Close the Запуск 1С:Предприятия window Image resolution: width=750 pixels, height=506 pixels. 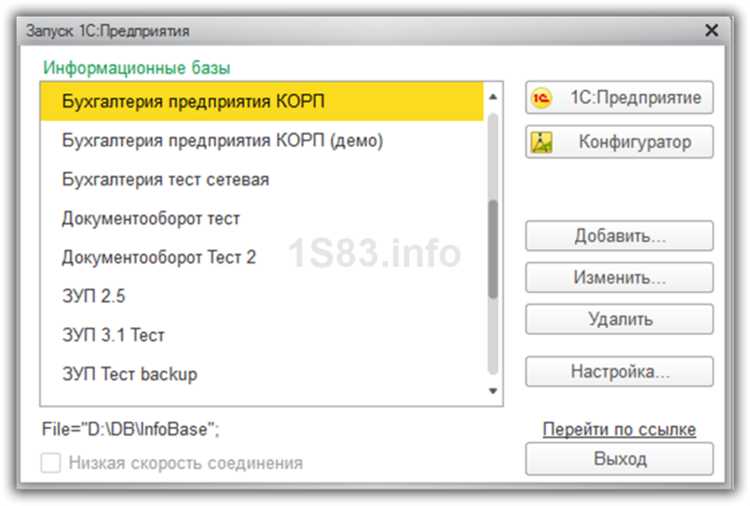pyautogui.click(x=712, y=31)
